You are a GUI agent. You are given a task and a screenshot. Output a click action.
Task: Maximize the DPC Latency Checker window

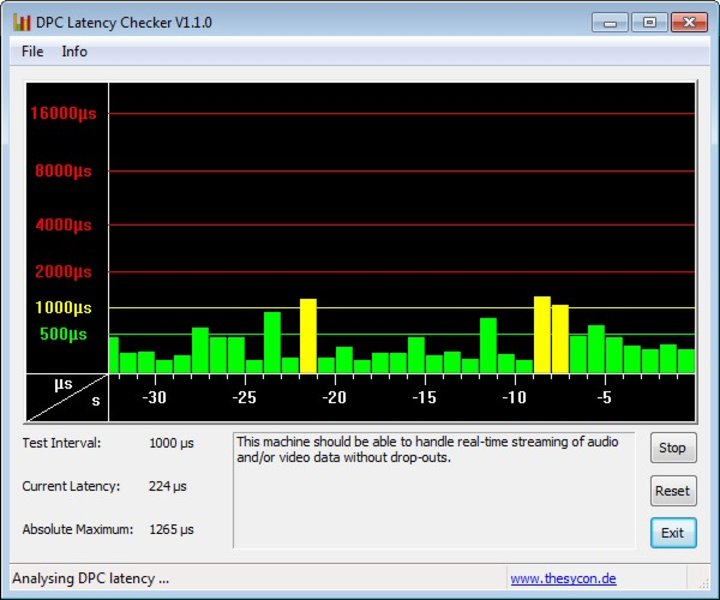(649, 22)
